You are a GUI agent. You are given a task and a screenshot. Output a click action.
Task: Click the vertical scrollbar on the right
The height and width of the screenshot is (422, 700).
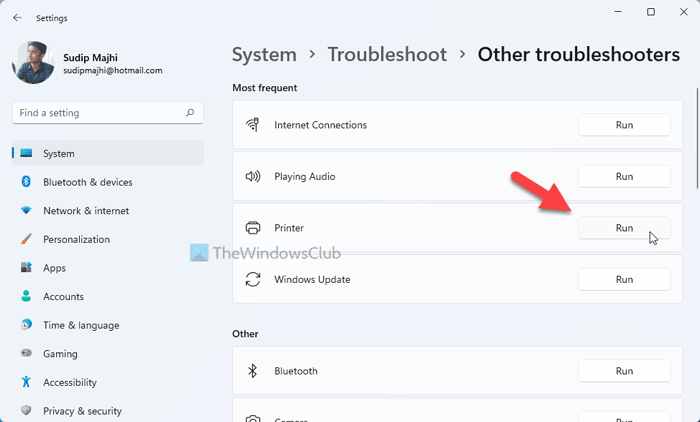coord(697,138)
